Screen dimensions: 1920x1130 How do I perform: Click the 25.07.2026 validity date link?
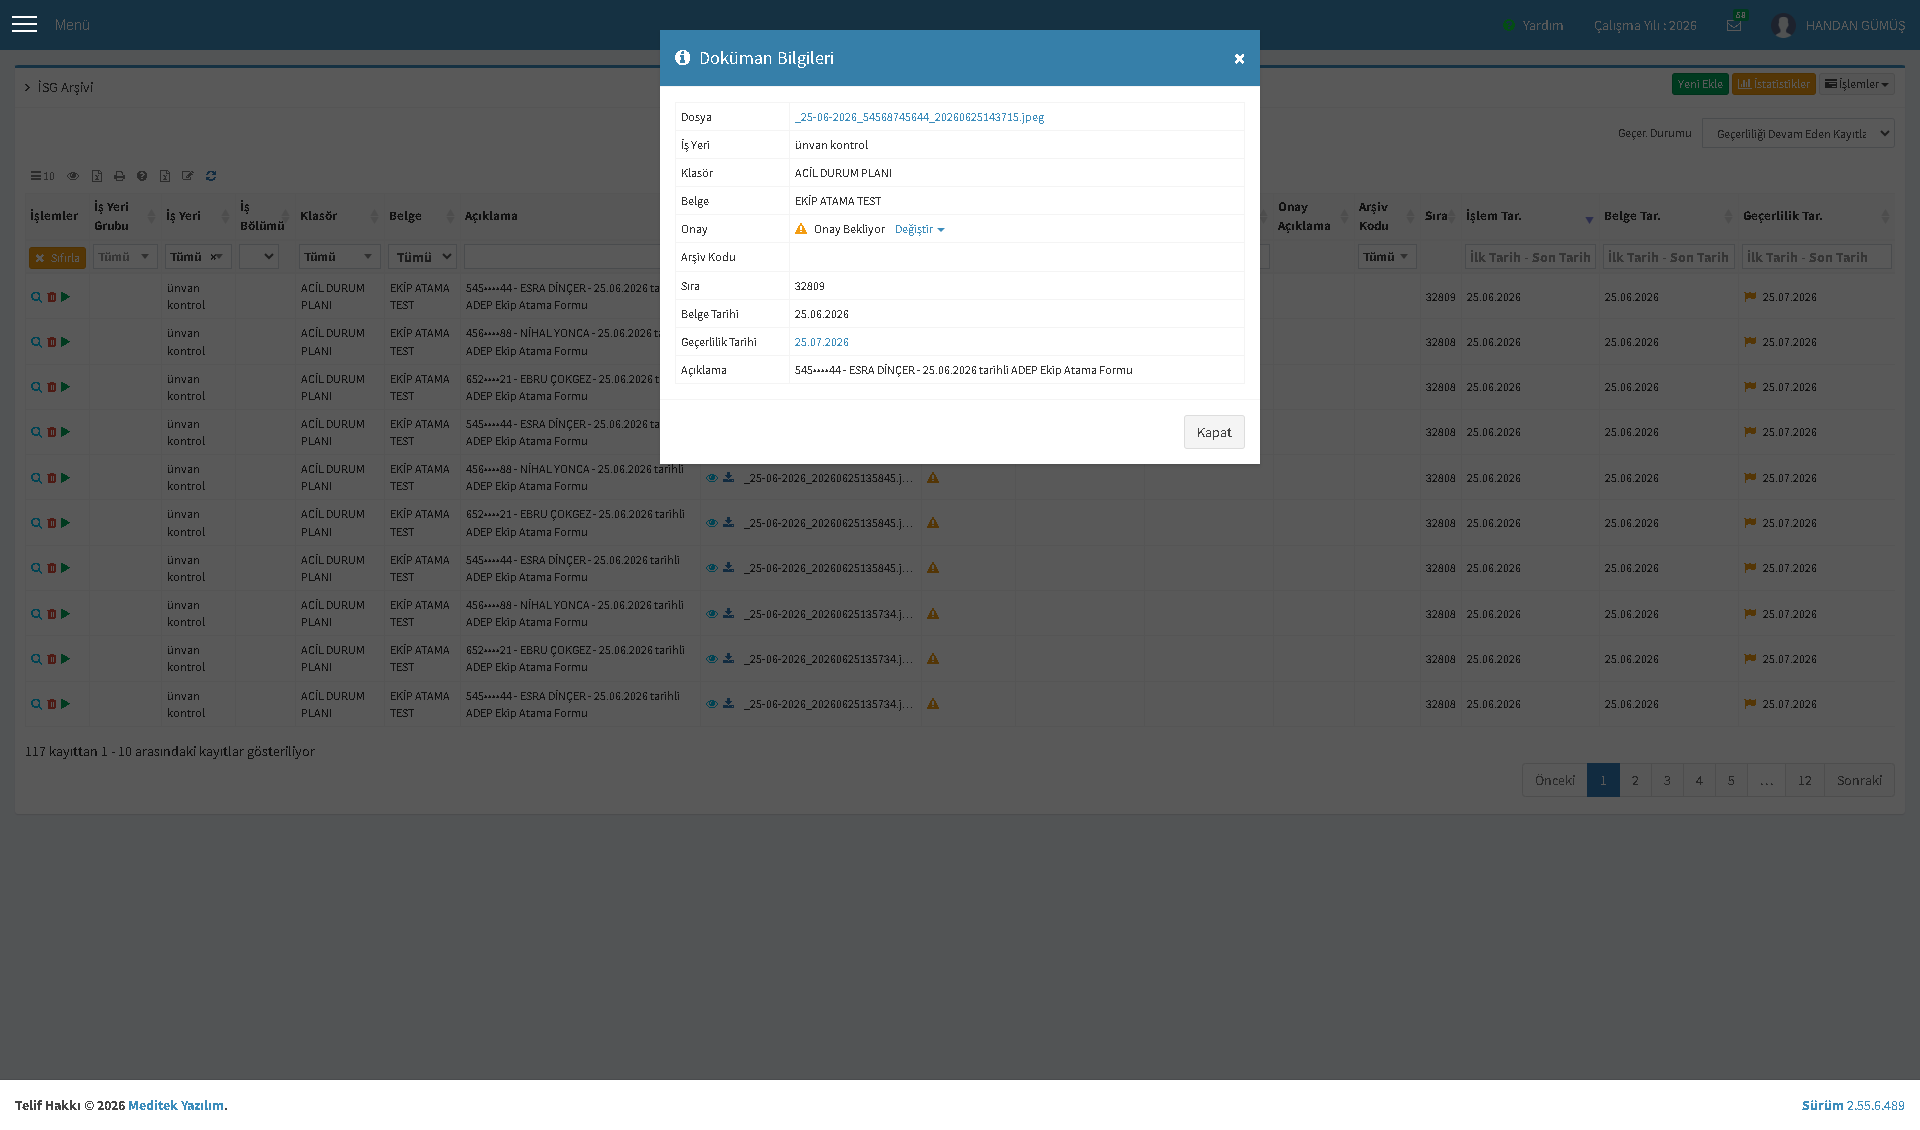click(822, 342)
